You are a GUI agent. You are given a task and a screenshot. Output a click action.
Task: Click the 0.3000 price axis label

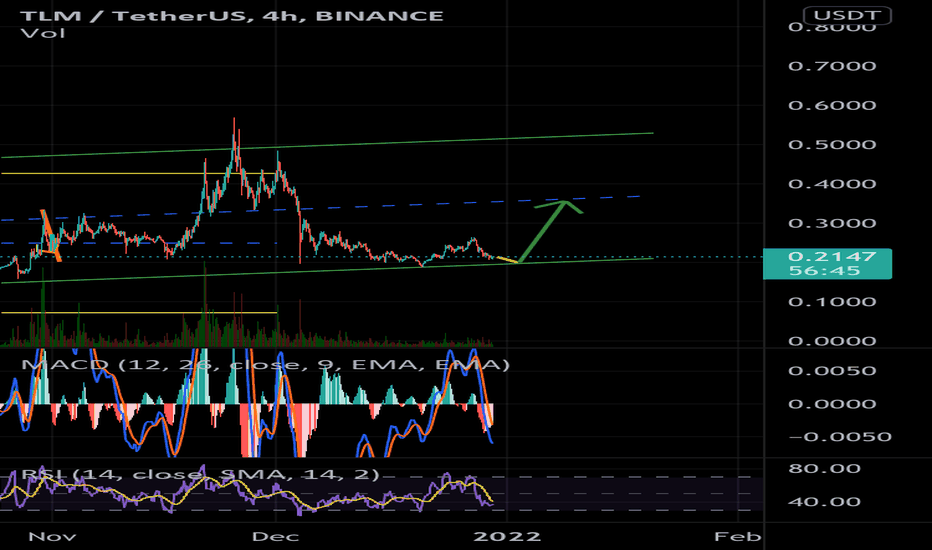832,223
